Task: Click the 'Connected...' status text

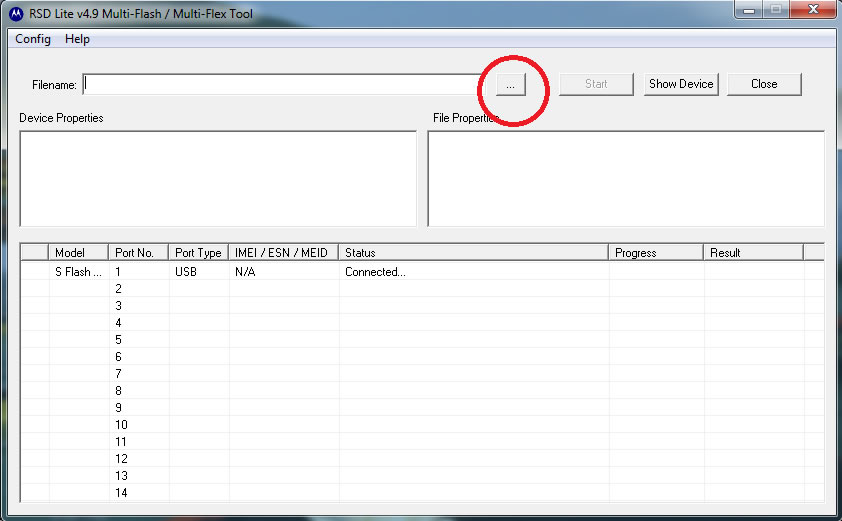Action: point(375,272)
